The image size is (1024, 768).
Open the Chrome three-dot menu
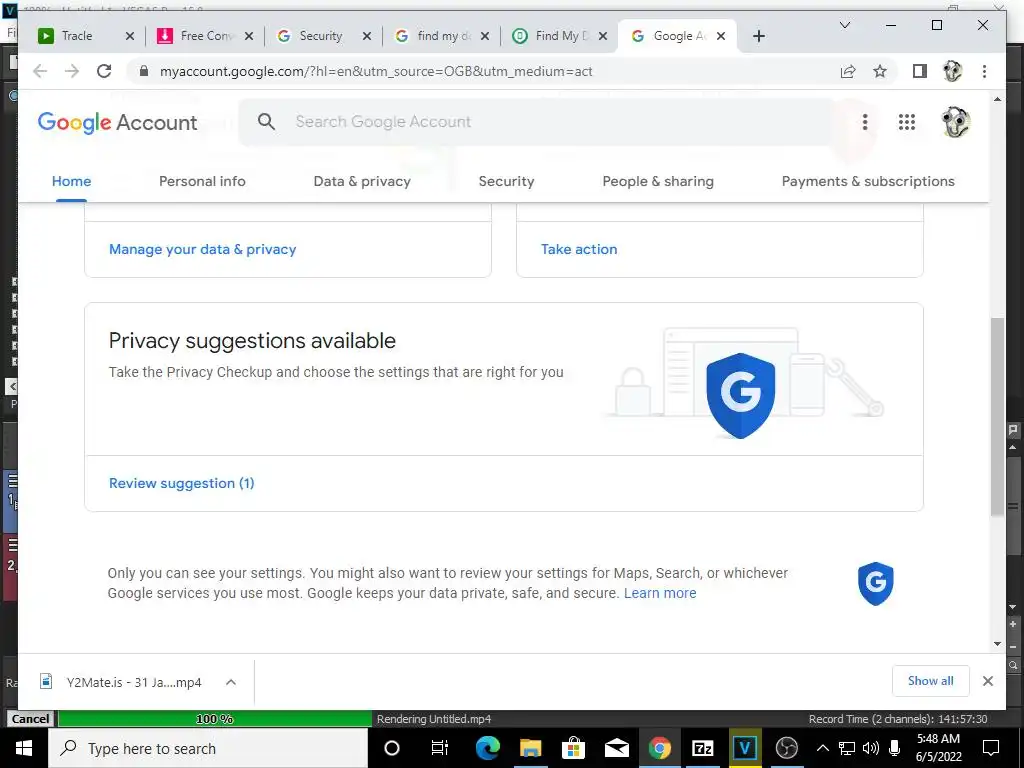984,71
